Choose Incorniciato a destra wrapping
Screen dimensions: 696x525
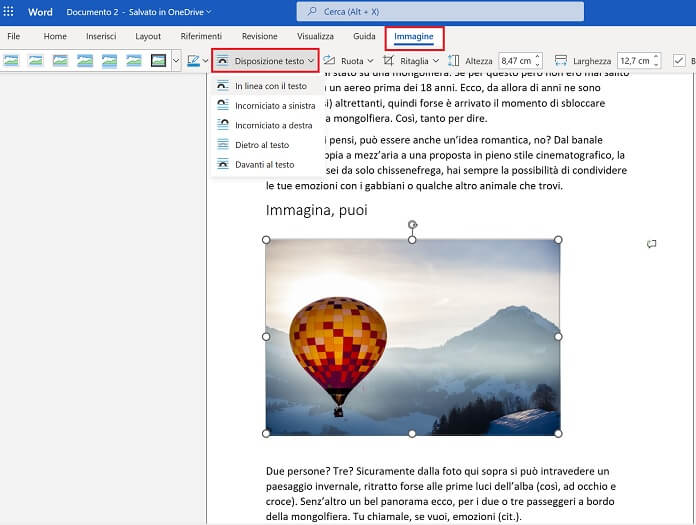click(266, 125)
